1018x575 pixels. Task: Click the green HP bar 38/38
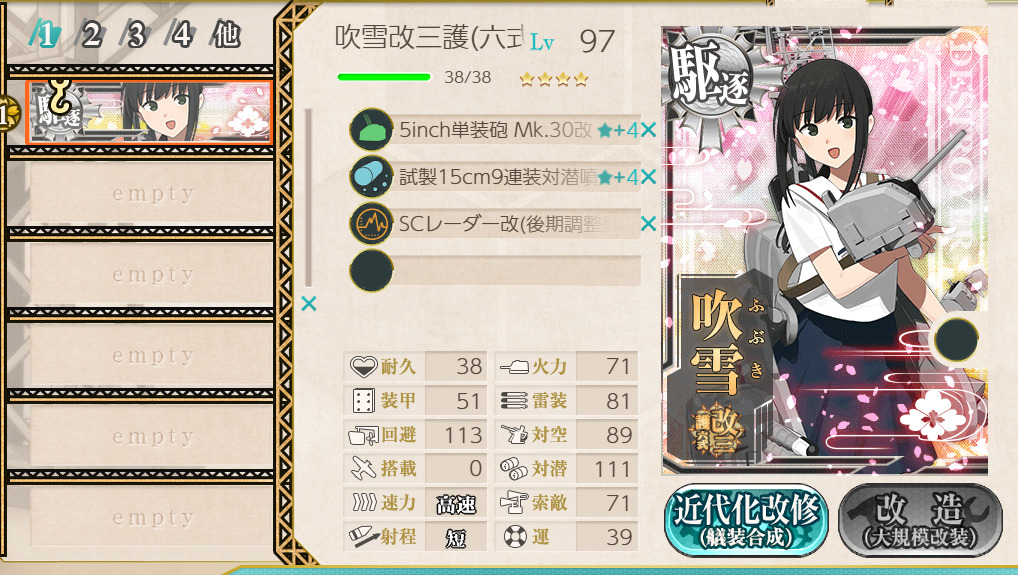coord(384,77)
